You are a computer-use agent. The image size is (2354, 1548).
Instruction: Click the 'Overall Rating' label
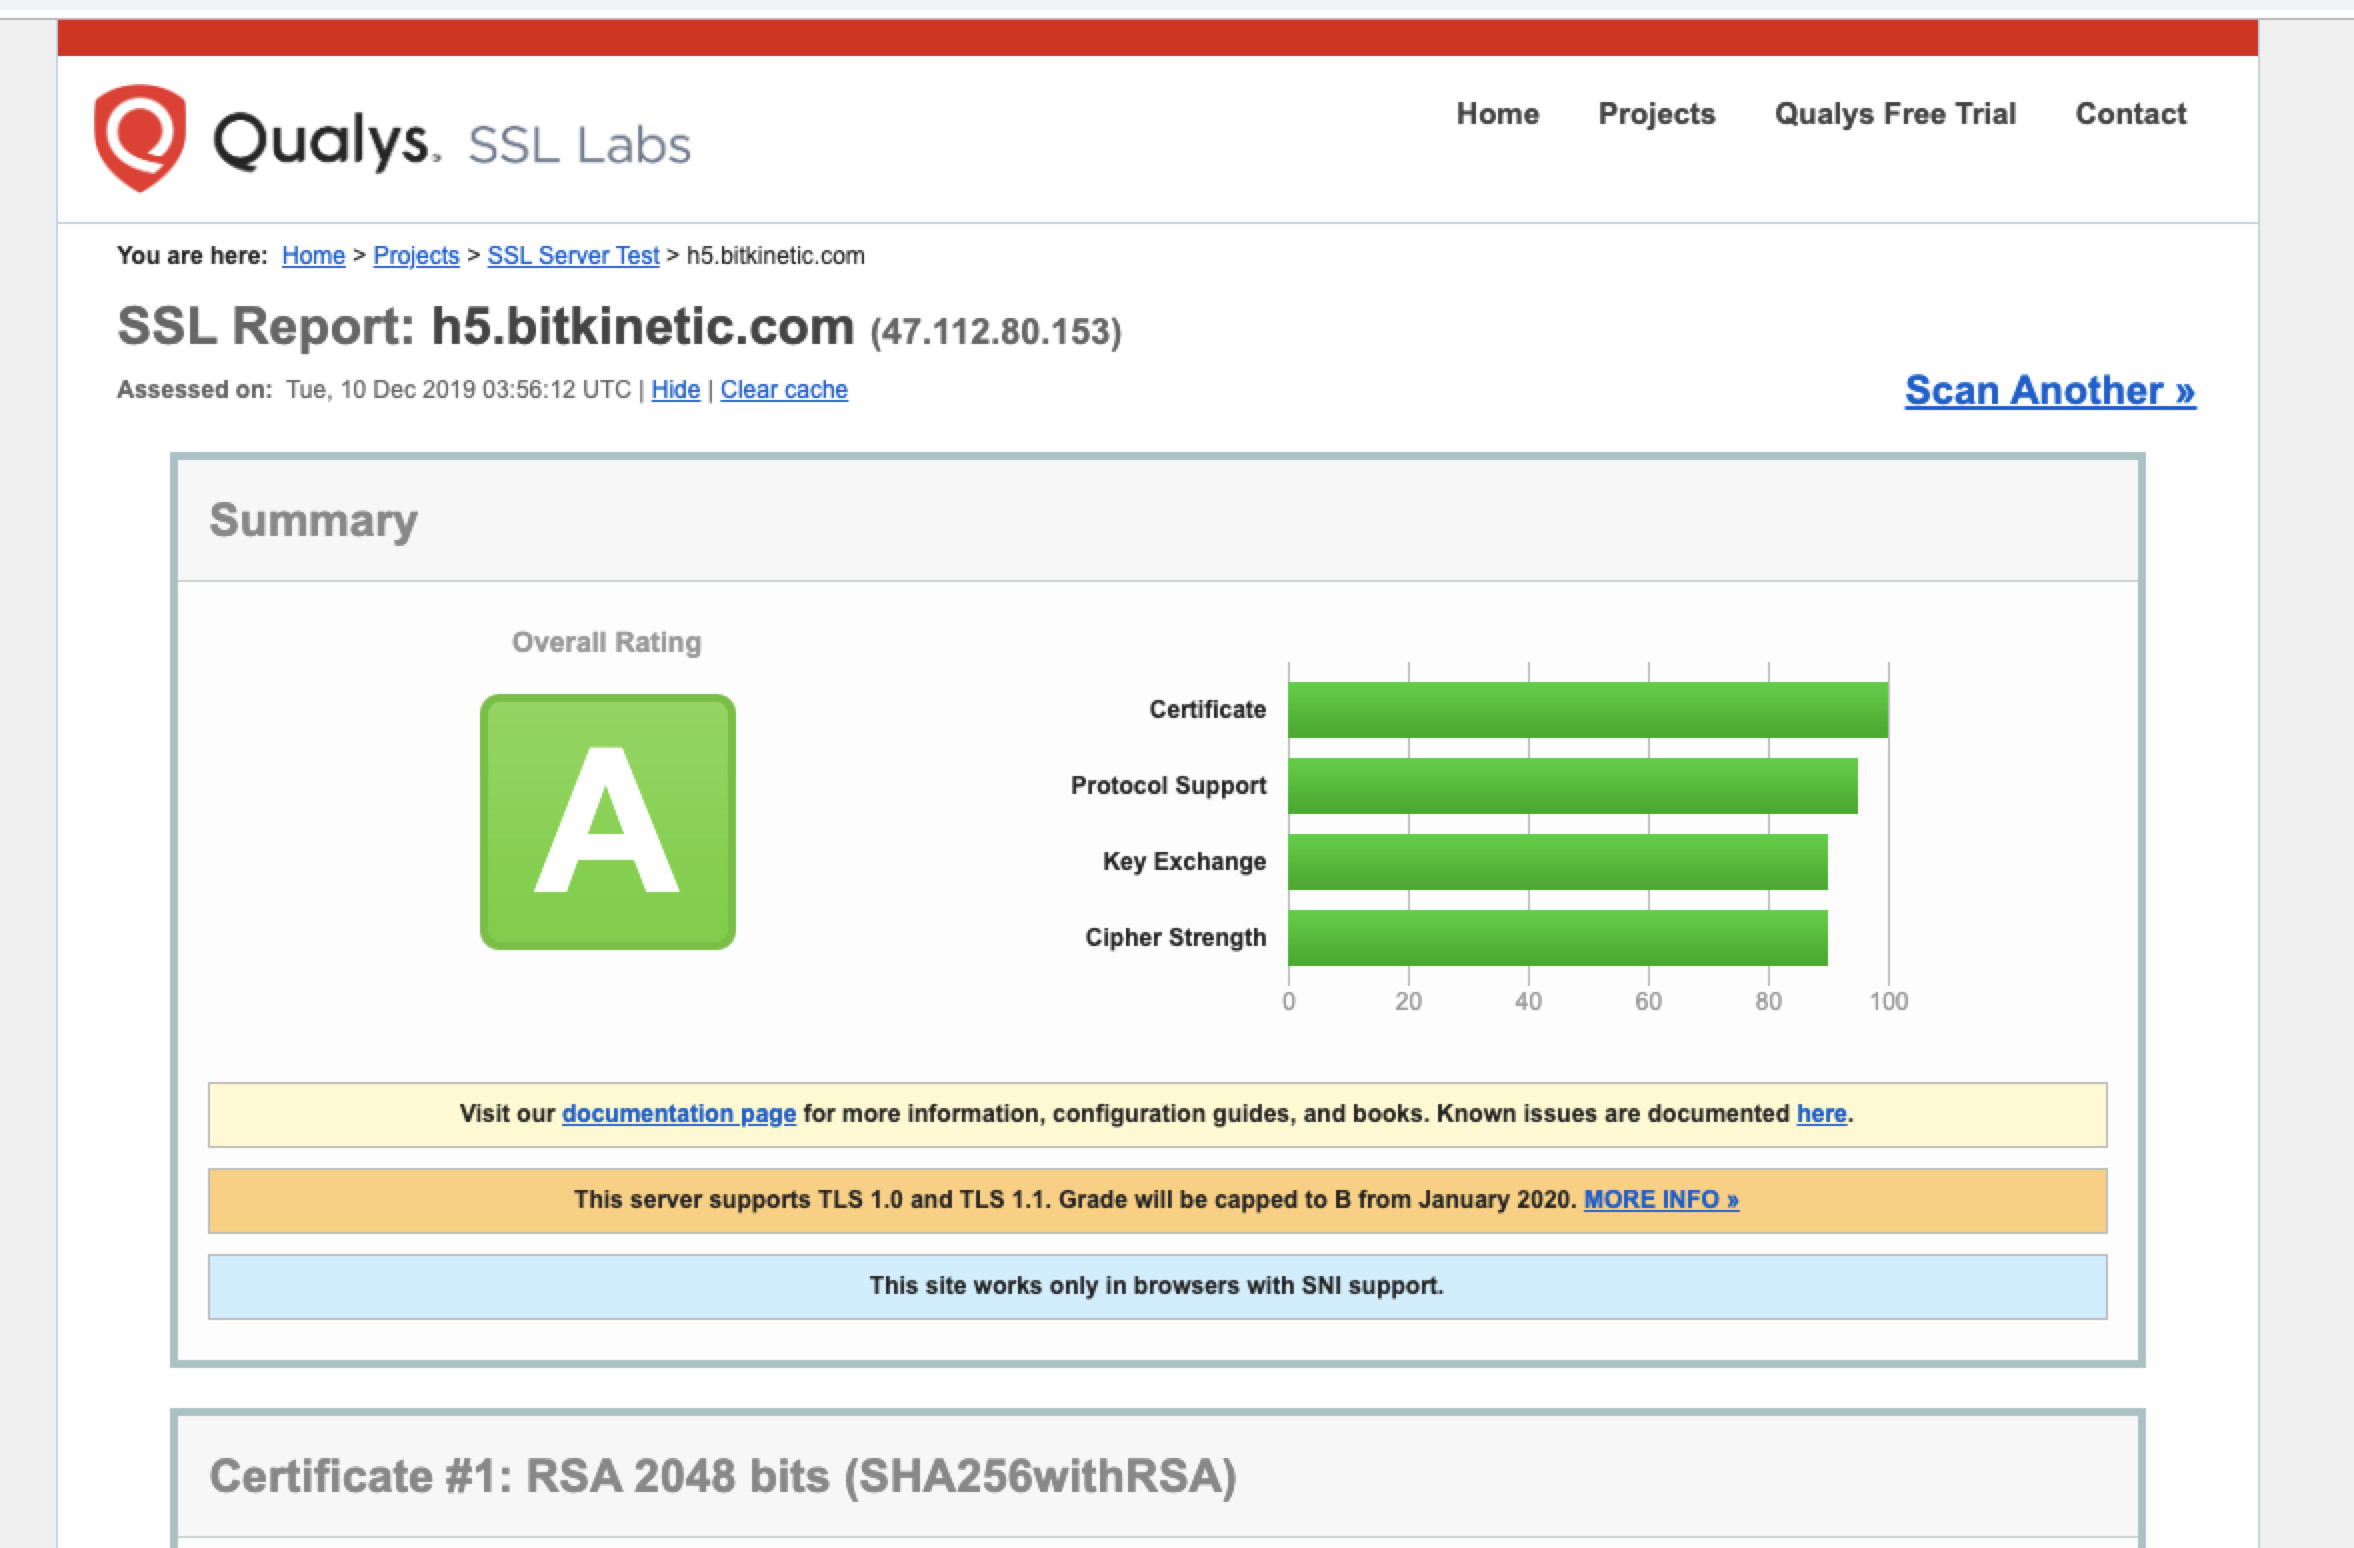(607, 642)
